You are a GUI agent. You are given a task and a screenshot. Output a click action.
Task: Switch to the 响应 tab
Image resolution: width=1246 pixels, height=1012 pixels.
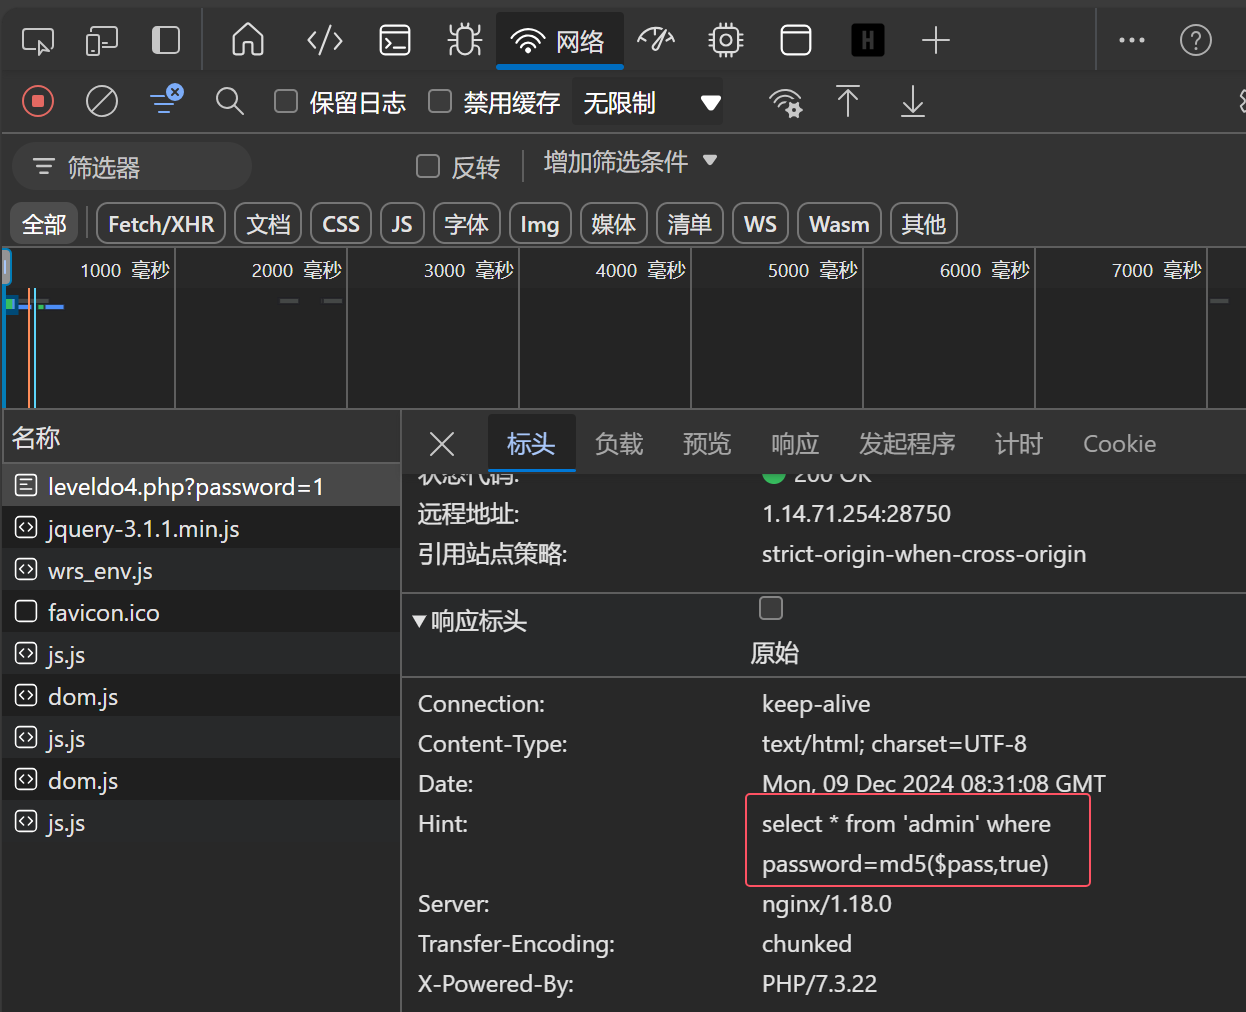pos(795,444)
